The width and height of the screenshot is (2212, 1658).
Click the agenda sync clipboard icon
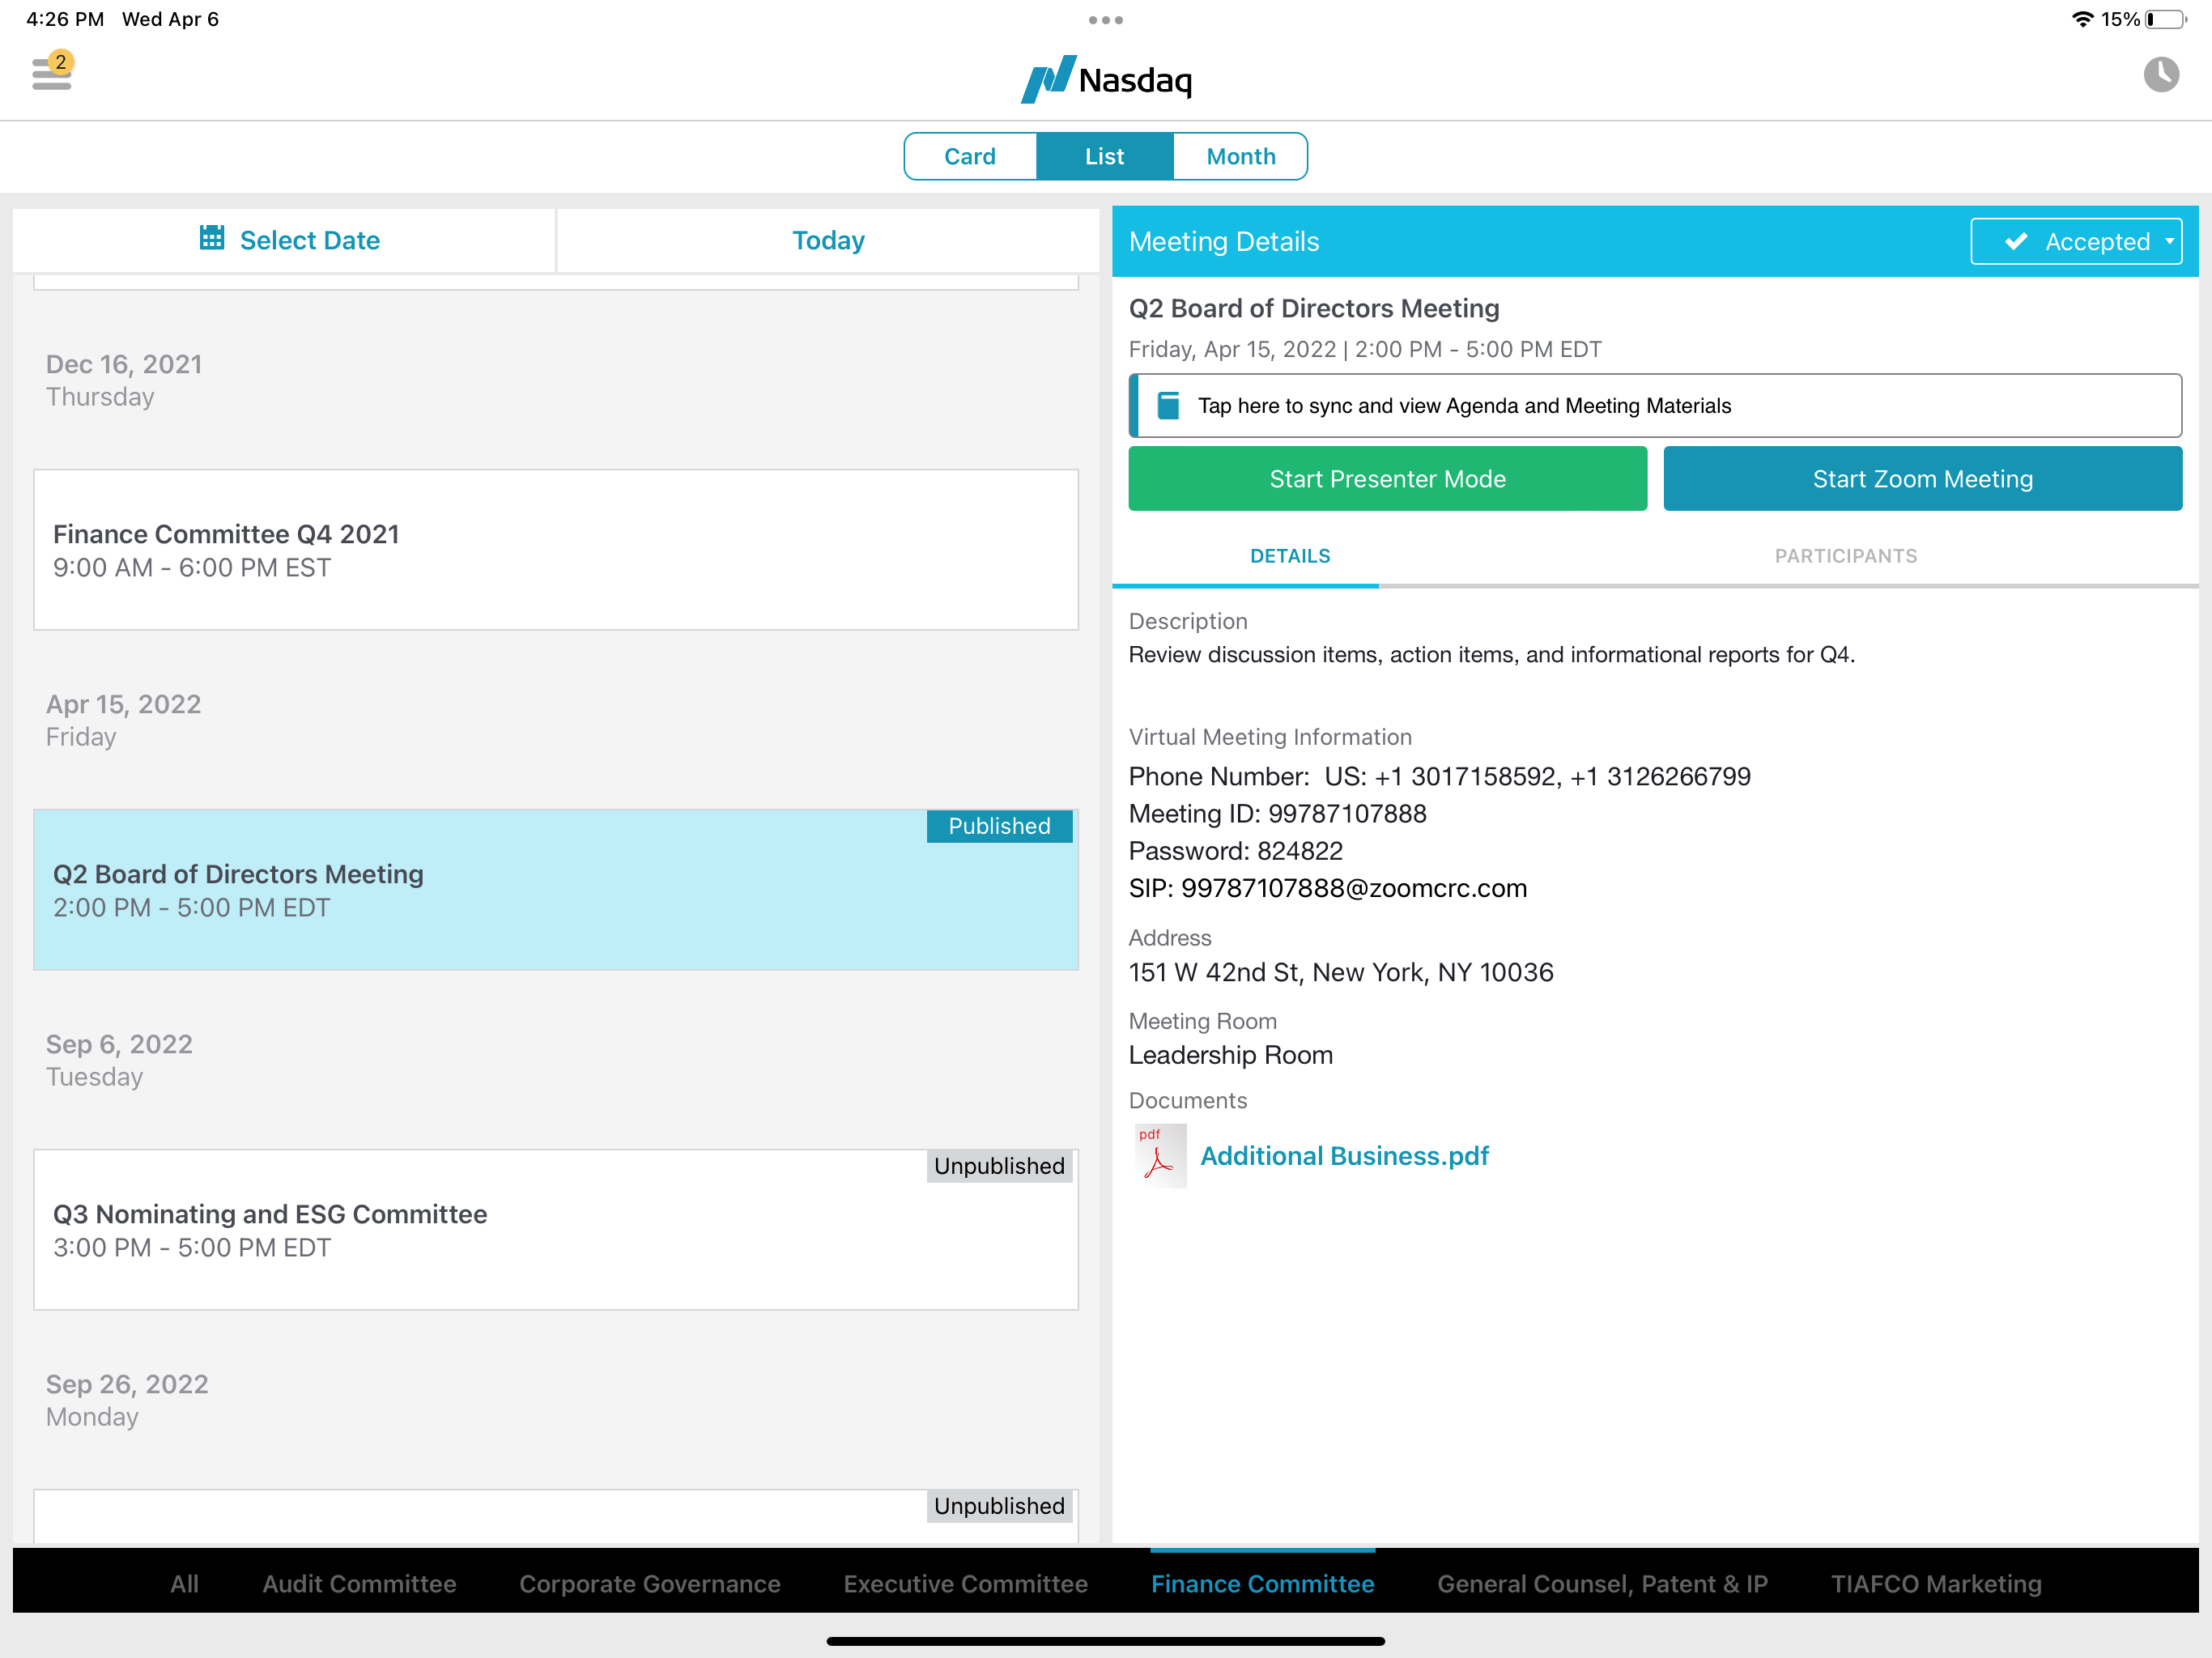[x=1168, y=405]
